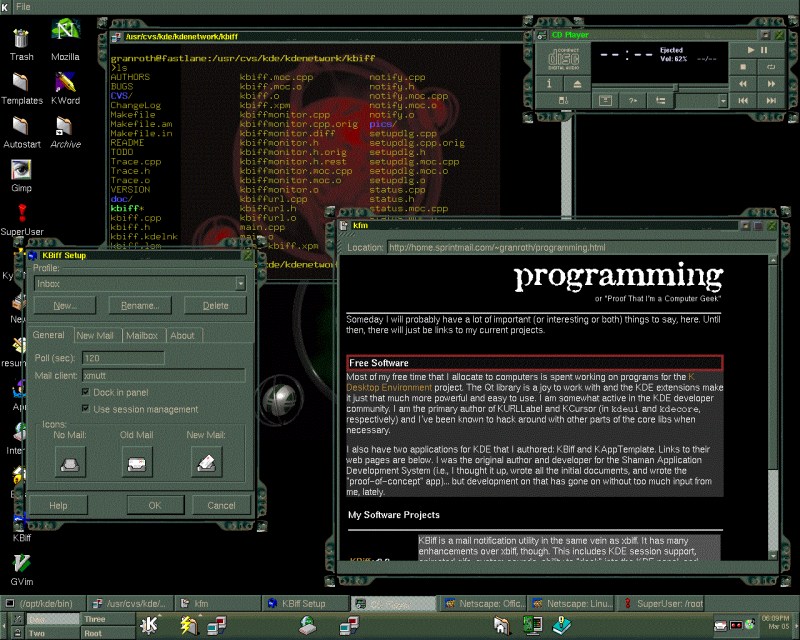Open the home folder panel icon
The image size is (800, 640).
click(x=502, y=625)
